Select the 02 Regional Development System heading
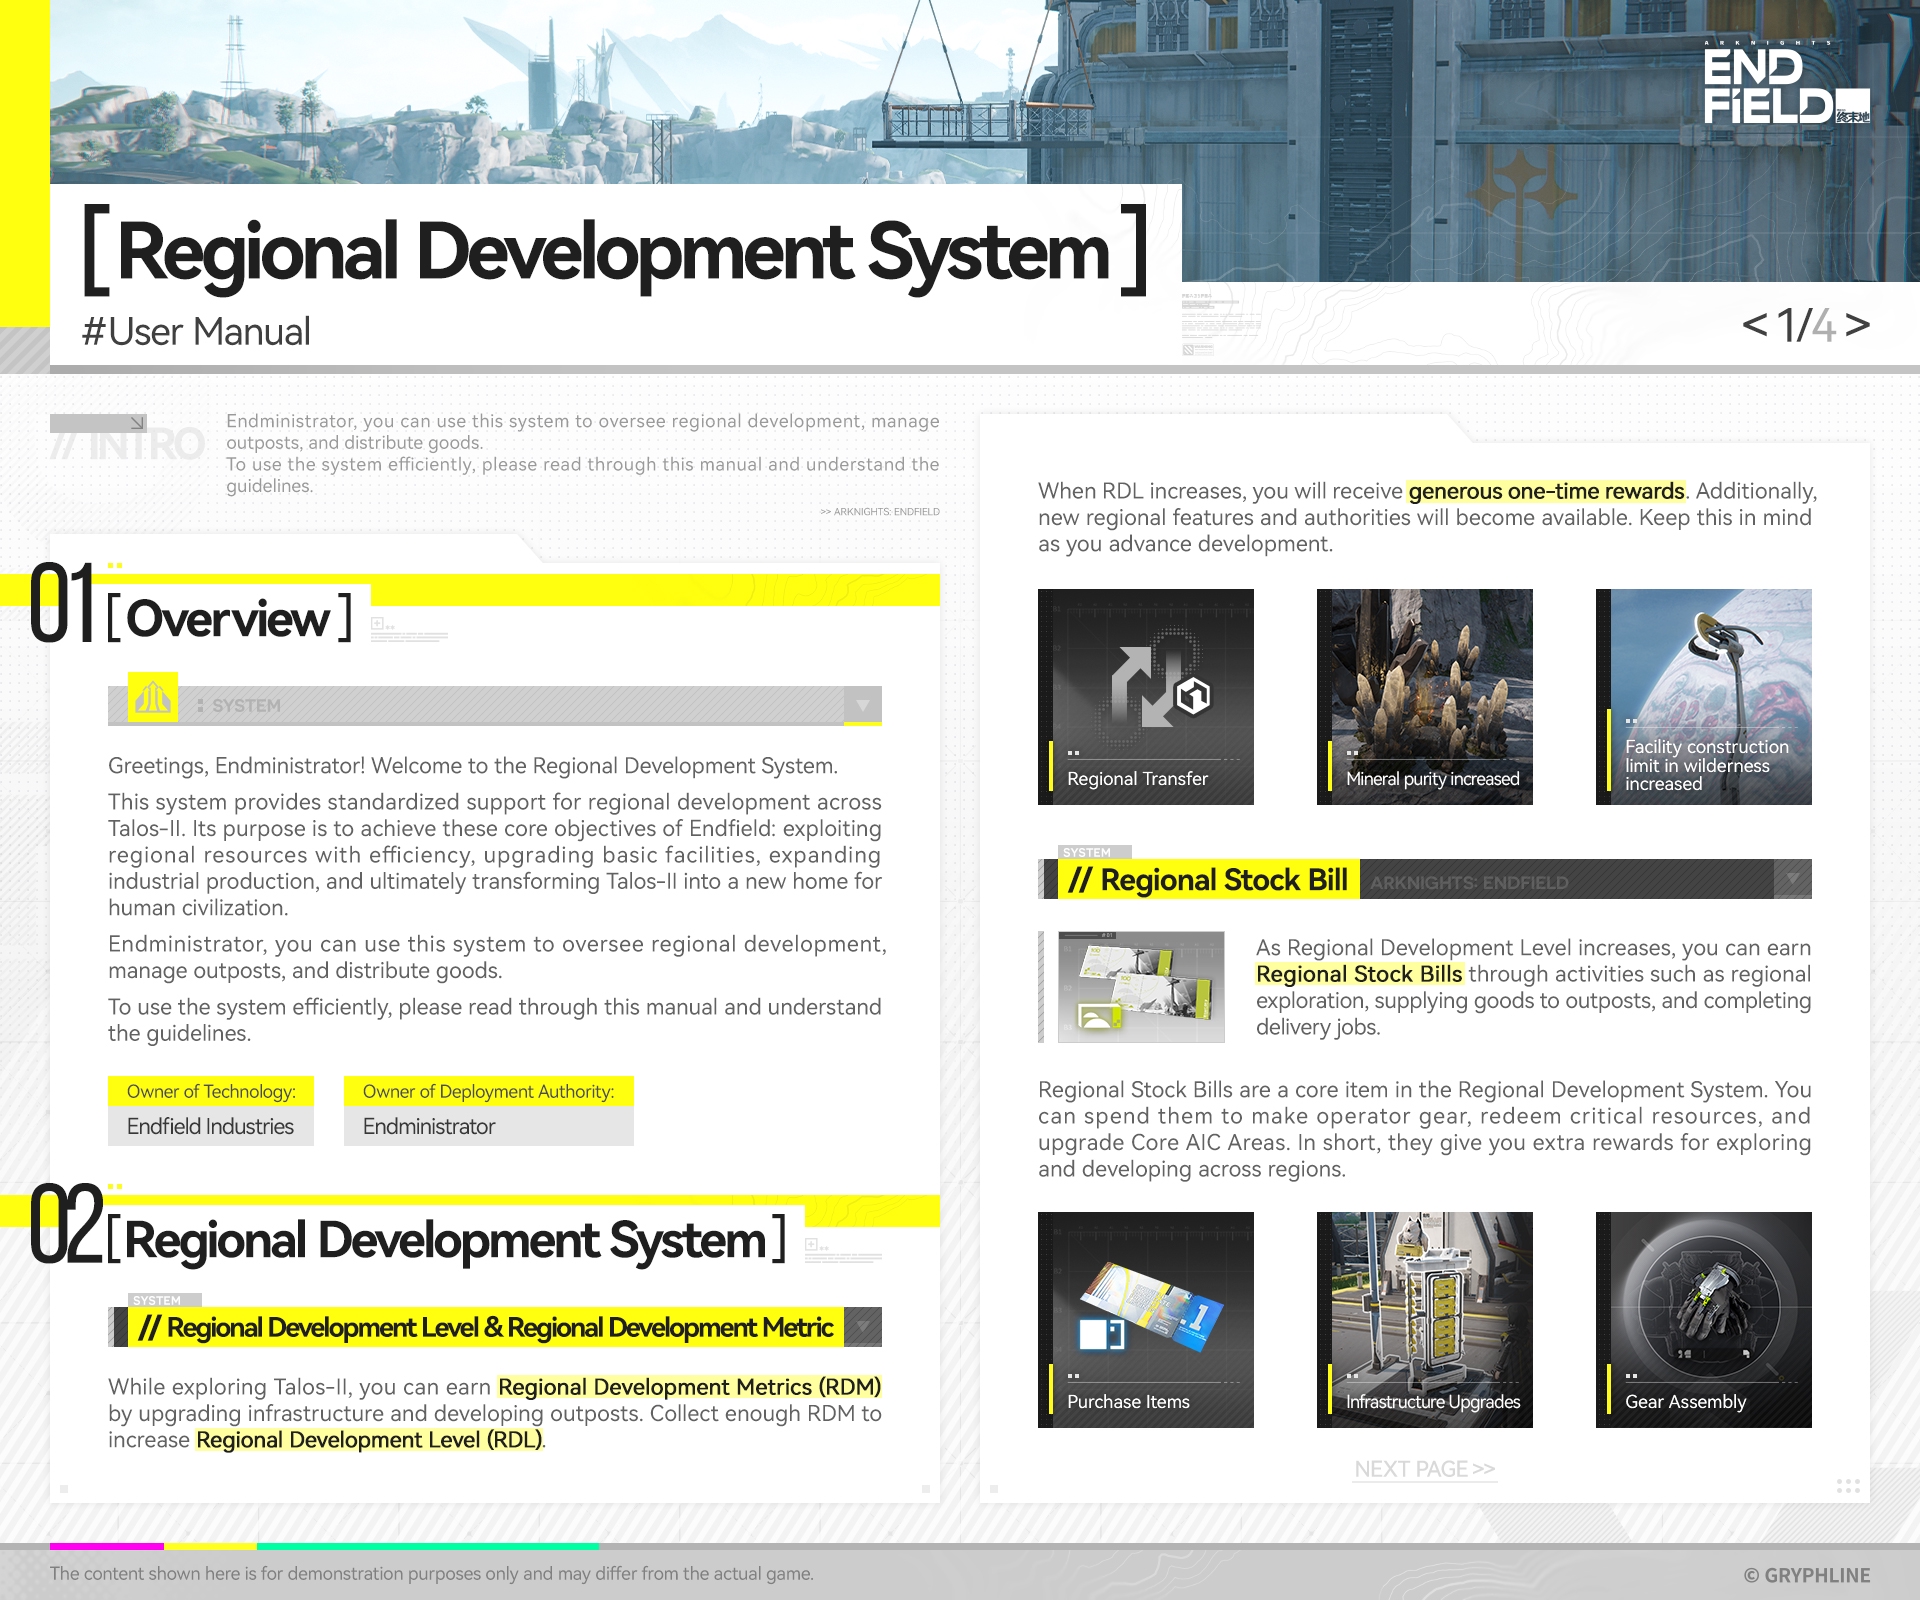The width and height of the screenshot is (1920, 1600). [445, 1240]
